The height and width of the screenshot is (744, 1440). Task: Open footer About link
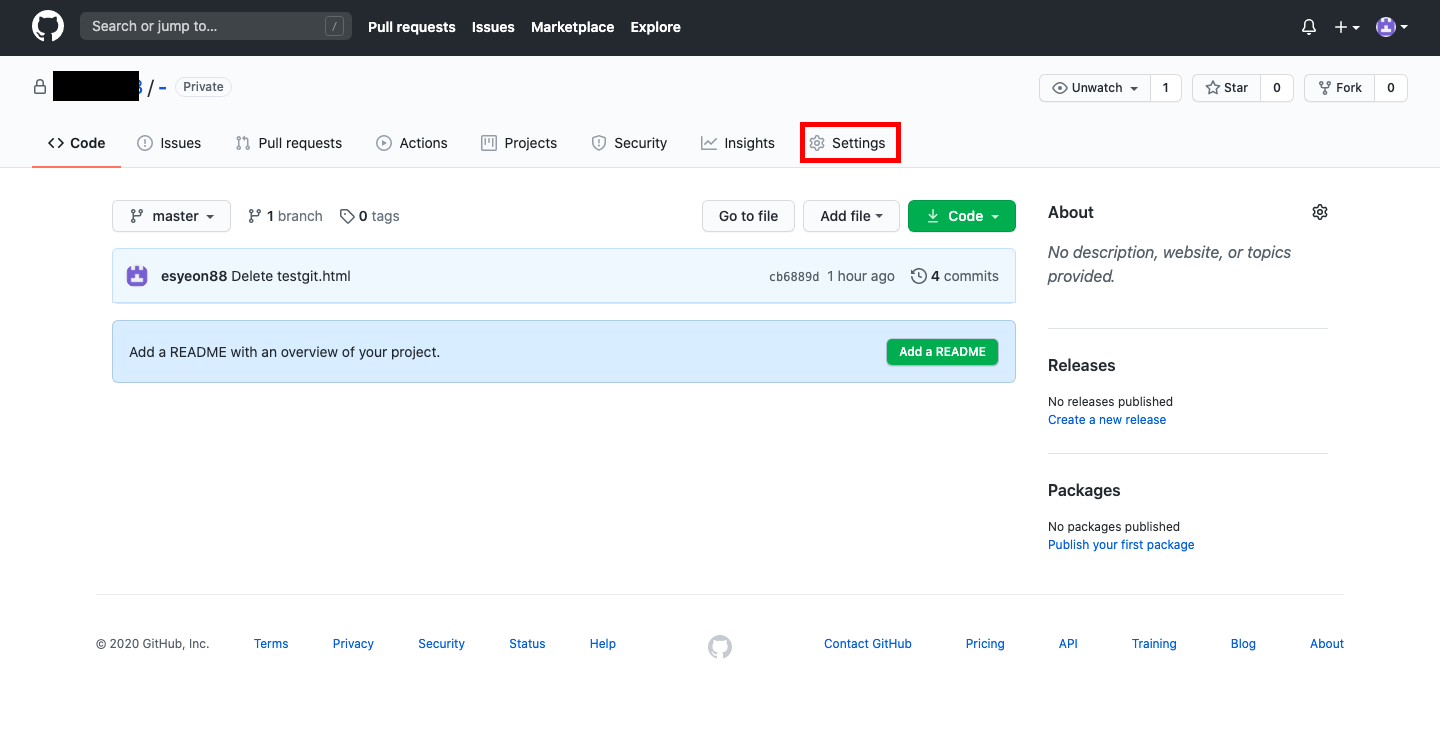pos(1327,644)
